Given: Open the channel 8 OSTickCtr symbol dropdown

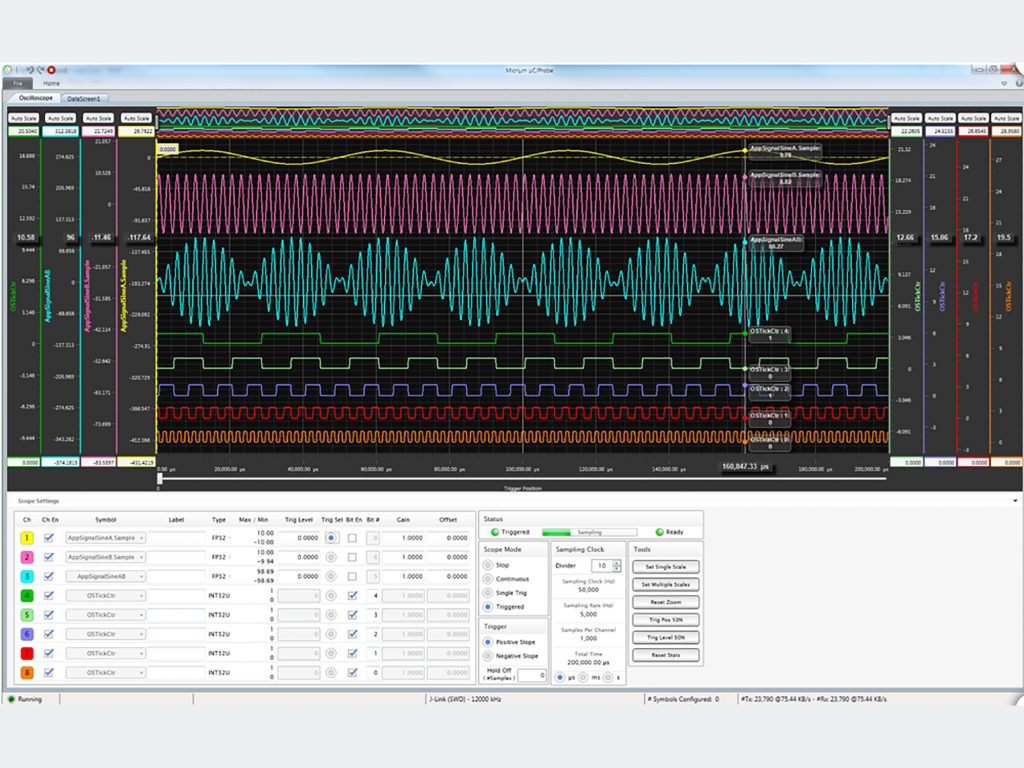Looking at the screenshot, I should [105, 672].
